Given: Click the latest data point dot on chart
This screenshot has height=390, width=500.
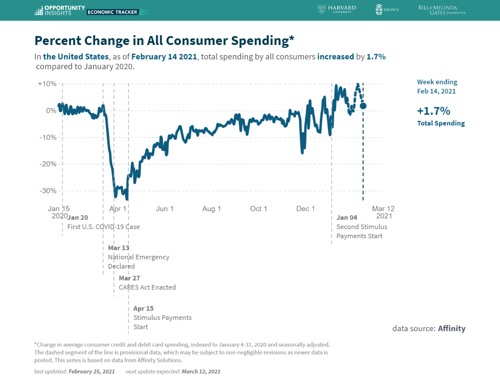Looking at the screenshot, I should [x=363, y=106].
